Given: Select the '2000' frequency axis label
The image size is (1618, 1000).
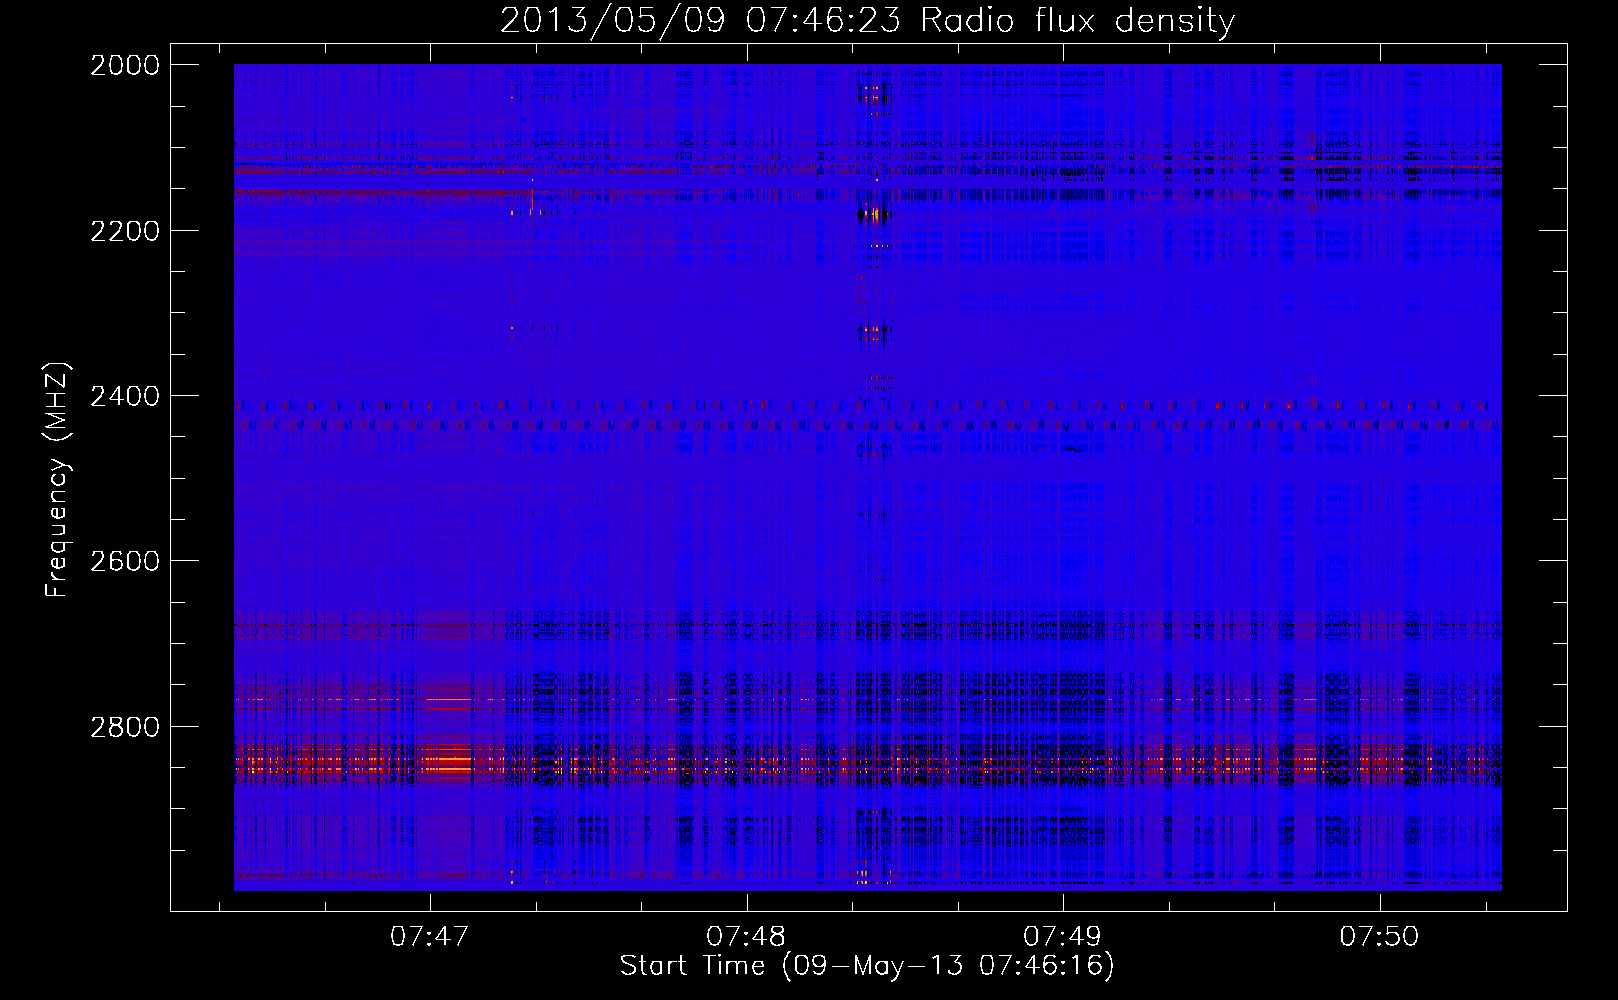Looking at the screenshot, I should point(125,65).
